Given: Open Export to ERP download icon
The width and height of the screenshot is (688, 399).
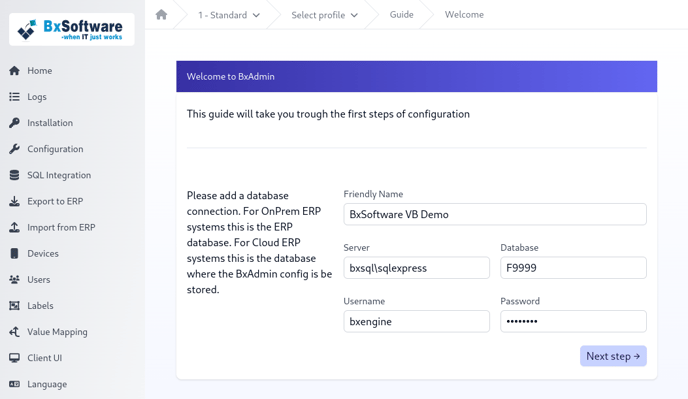Looking at the screenshot, I should click(14, 201).
